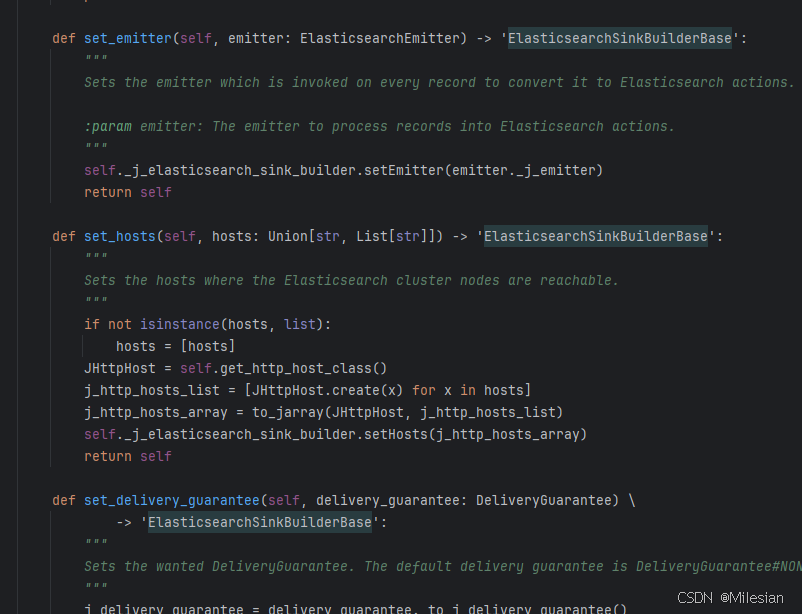This screenshot has height=614, width=802.
Task: Click Union[str, List[str]] type hint
Action: (351, 236)
